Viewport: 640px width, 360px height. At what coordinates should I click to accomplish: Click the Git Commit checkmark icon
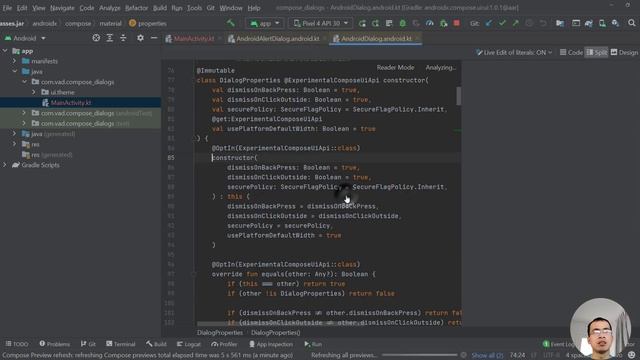pos(502,23)
